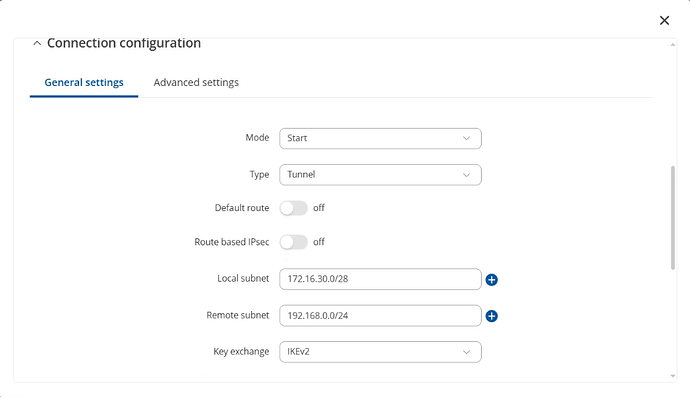This screenshot has height=397, width=690.
Task: Click the Key exchange label
Action: click(x=241, y=351)
